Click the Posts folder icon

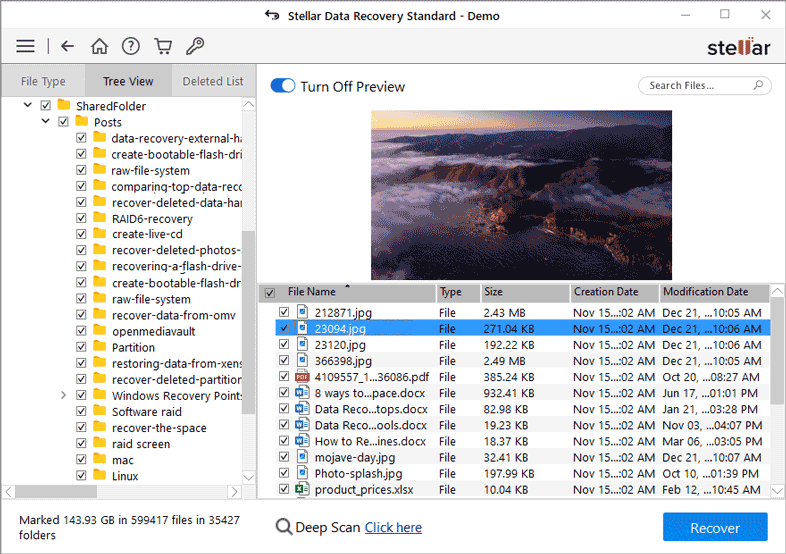[82, 121]
